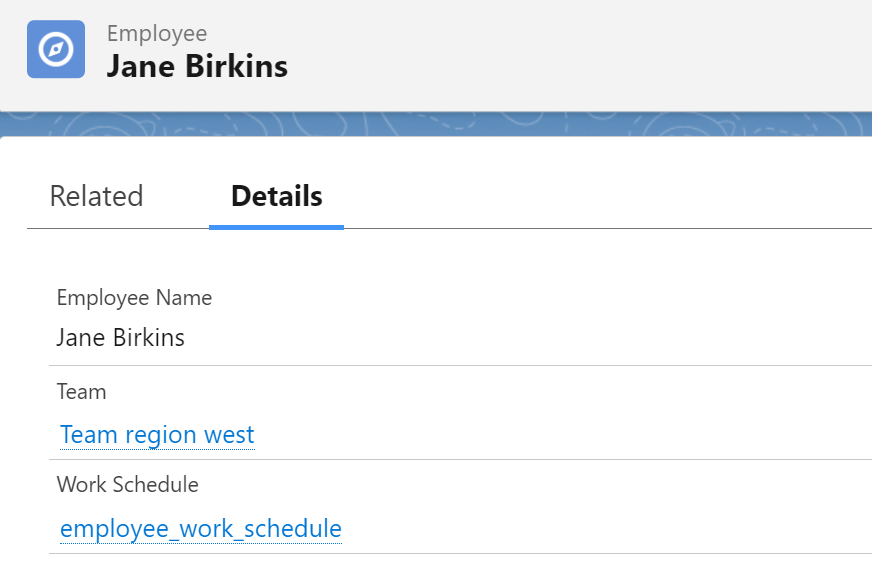The image size is (872, 580).
Task: Click the Employee Name field label
Action: [x=134, y=298]
